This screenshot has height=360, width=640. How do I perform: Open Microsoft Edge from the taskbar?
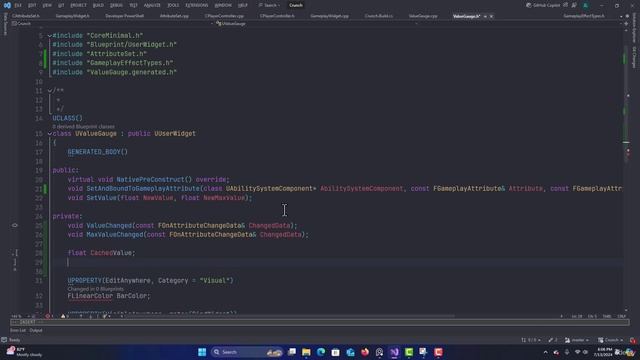(x=321, y=352)
